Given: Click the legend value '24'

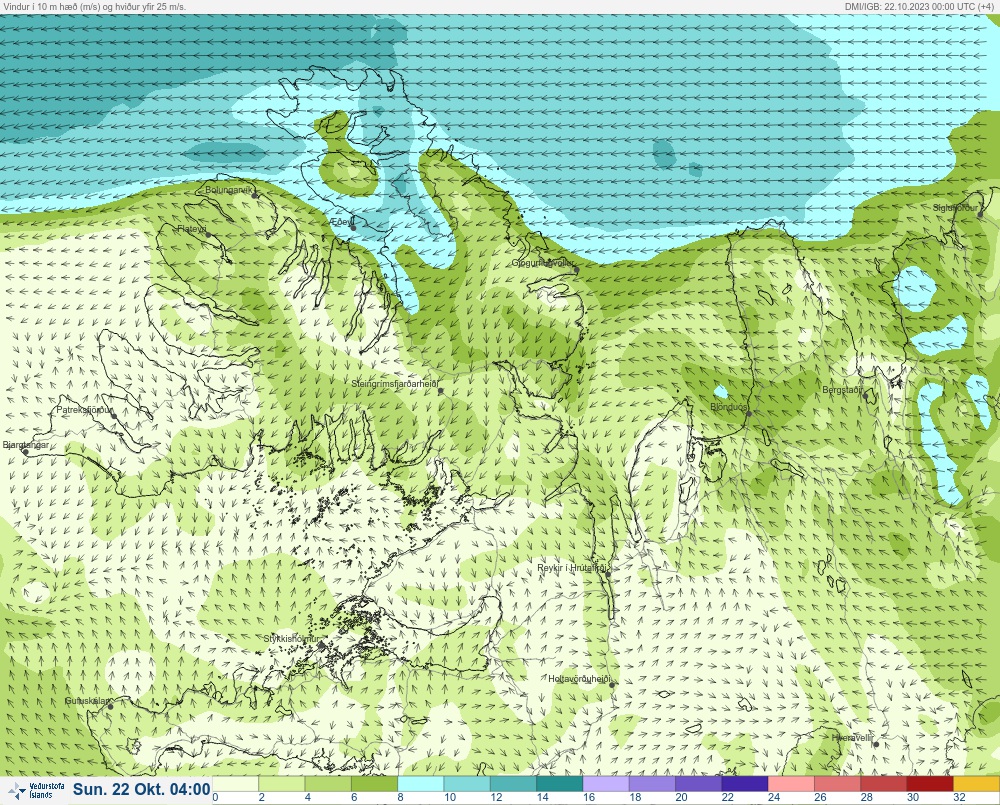Looking at the screenshot, I should (774, 797).
